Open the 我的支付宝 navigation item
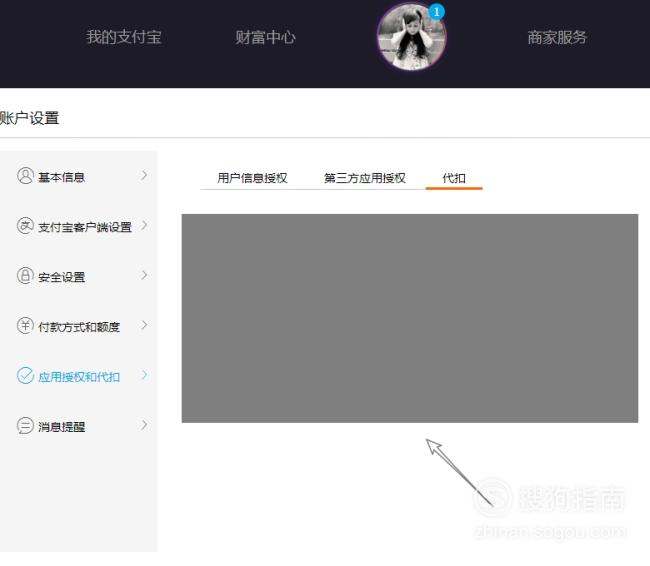 pyautogui.click(x=124, y=37)
